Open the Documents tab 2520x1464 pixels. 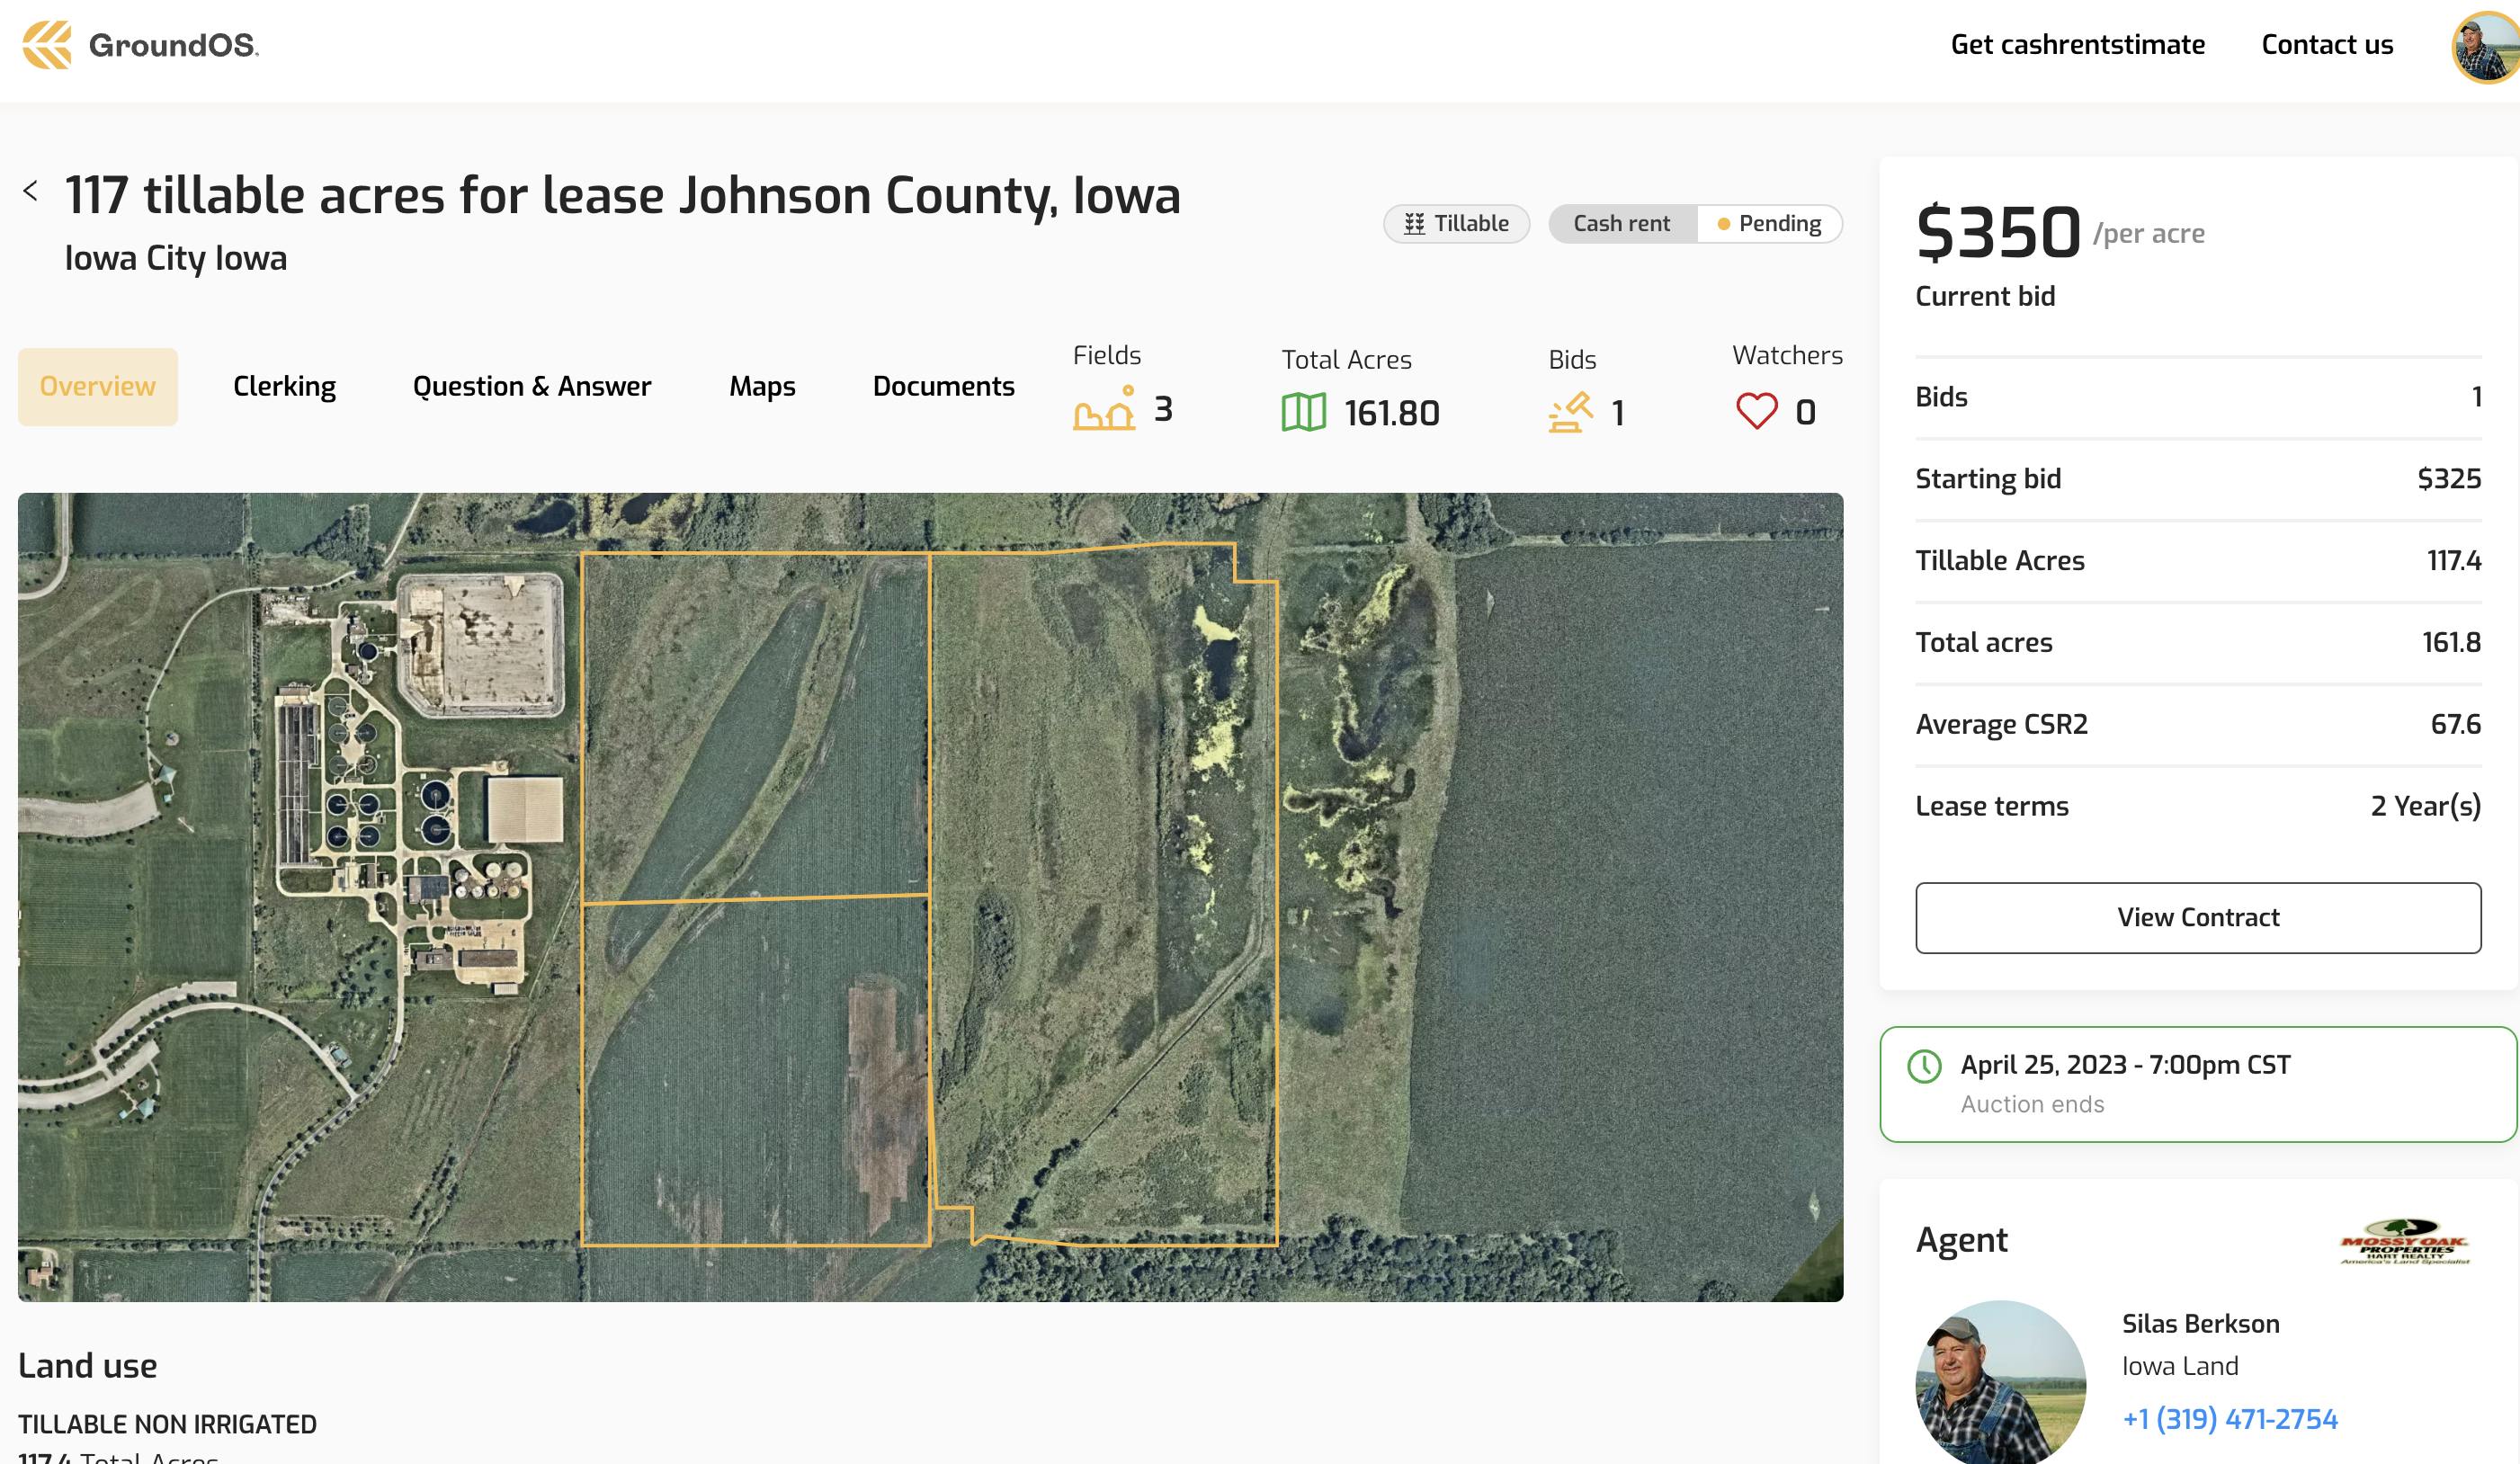(941, 387)
